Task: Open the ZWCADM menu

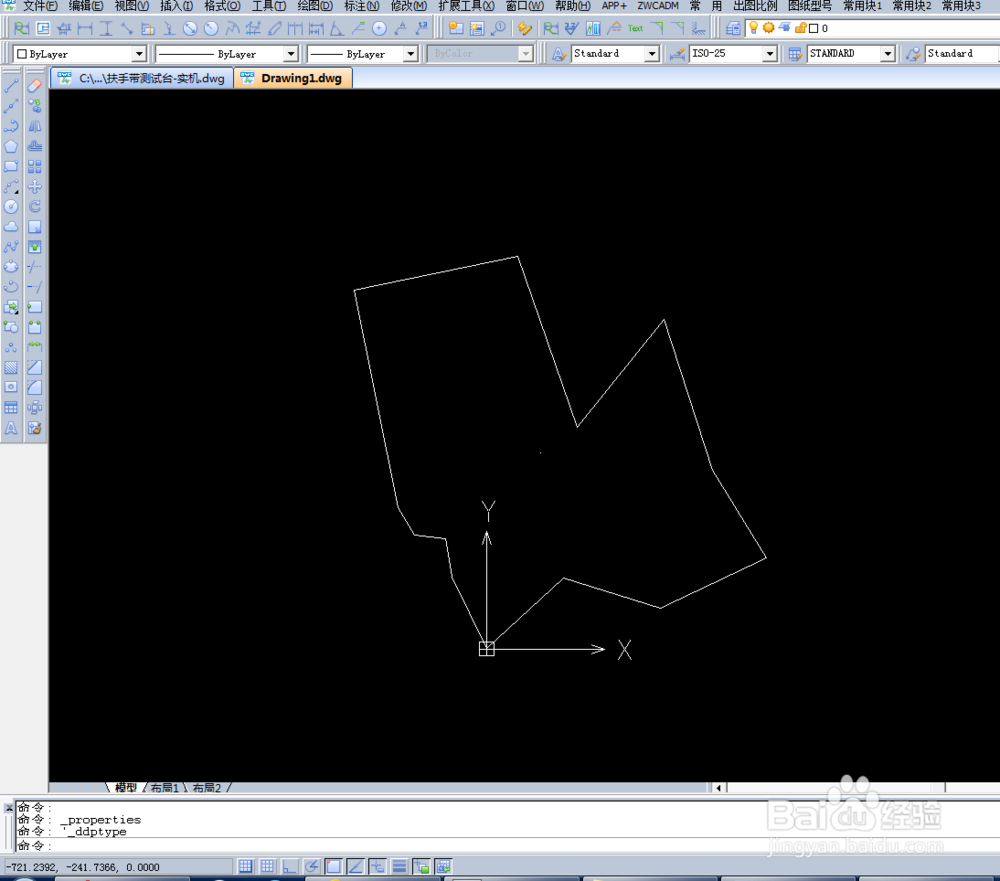Action: pos(658,6)
